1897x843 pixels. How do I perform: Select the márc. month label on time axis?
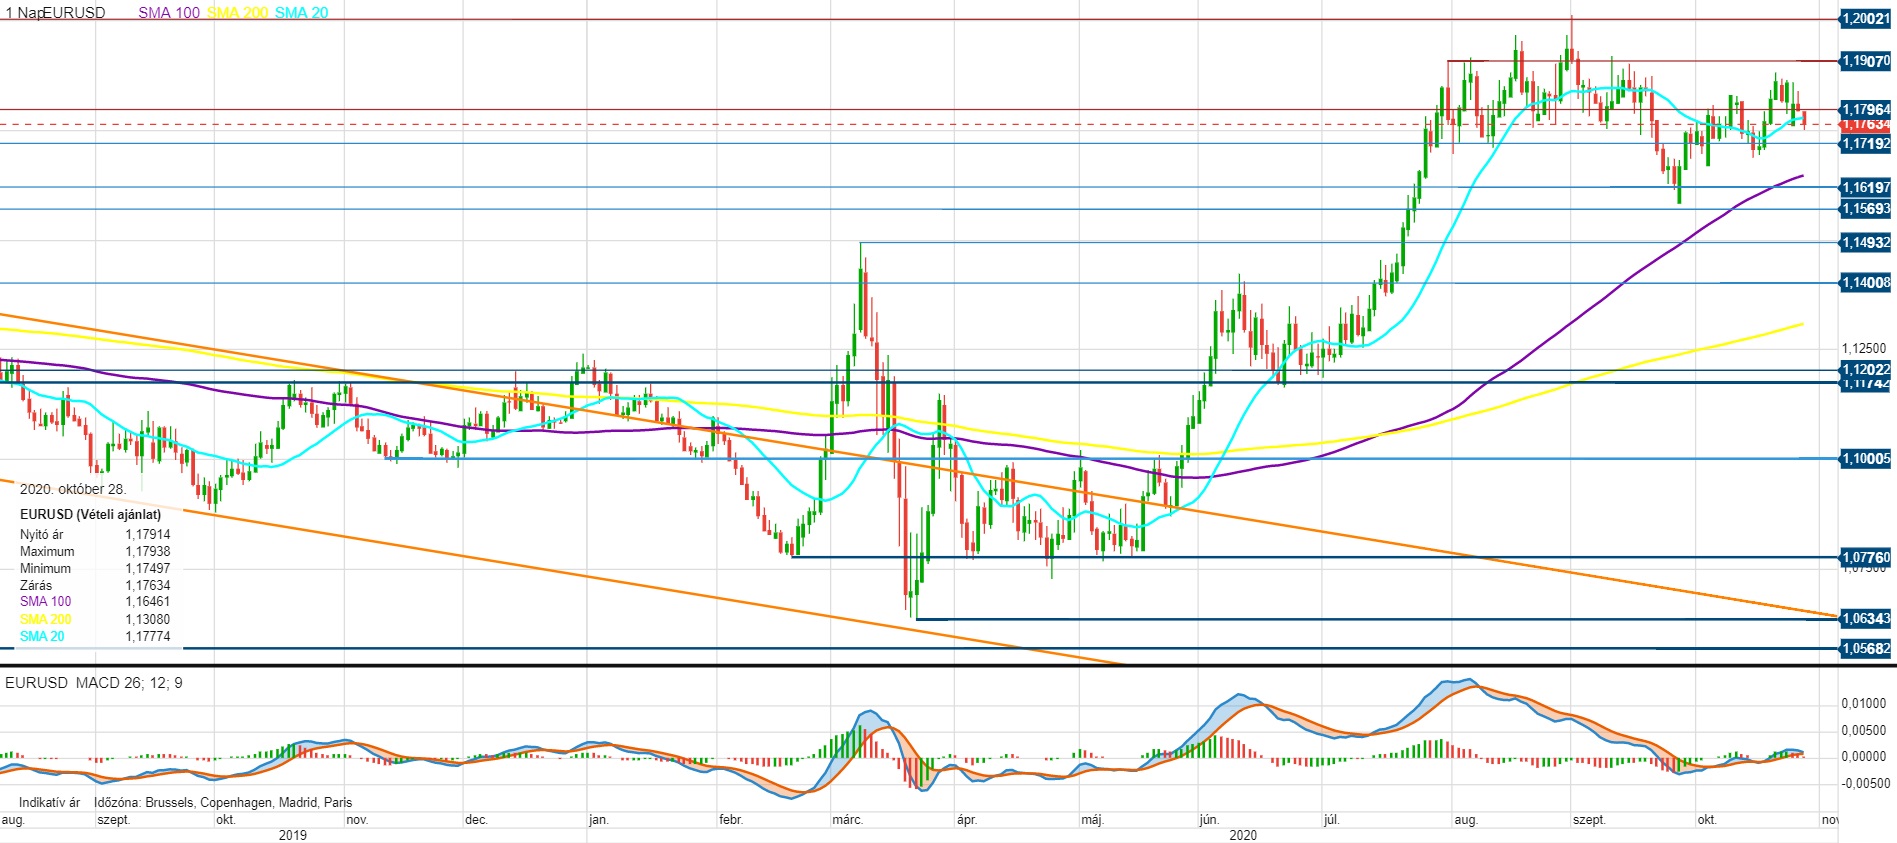pyautogui.click(x=847, y=820)
